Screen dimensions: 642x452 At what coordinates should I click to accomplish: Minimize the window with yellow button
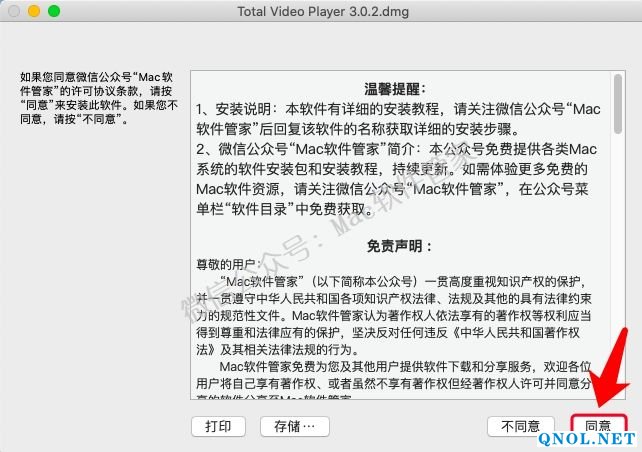pyautogui.click(x=34, y=11)
